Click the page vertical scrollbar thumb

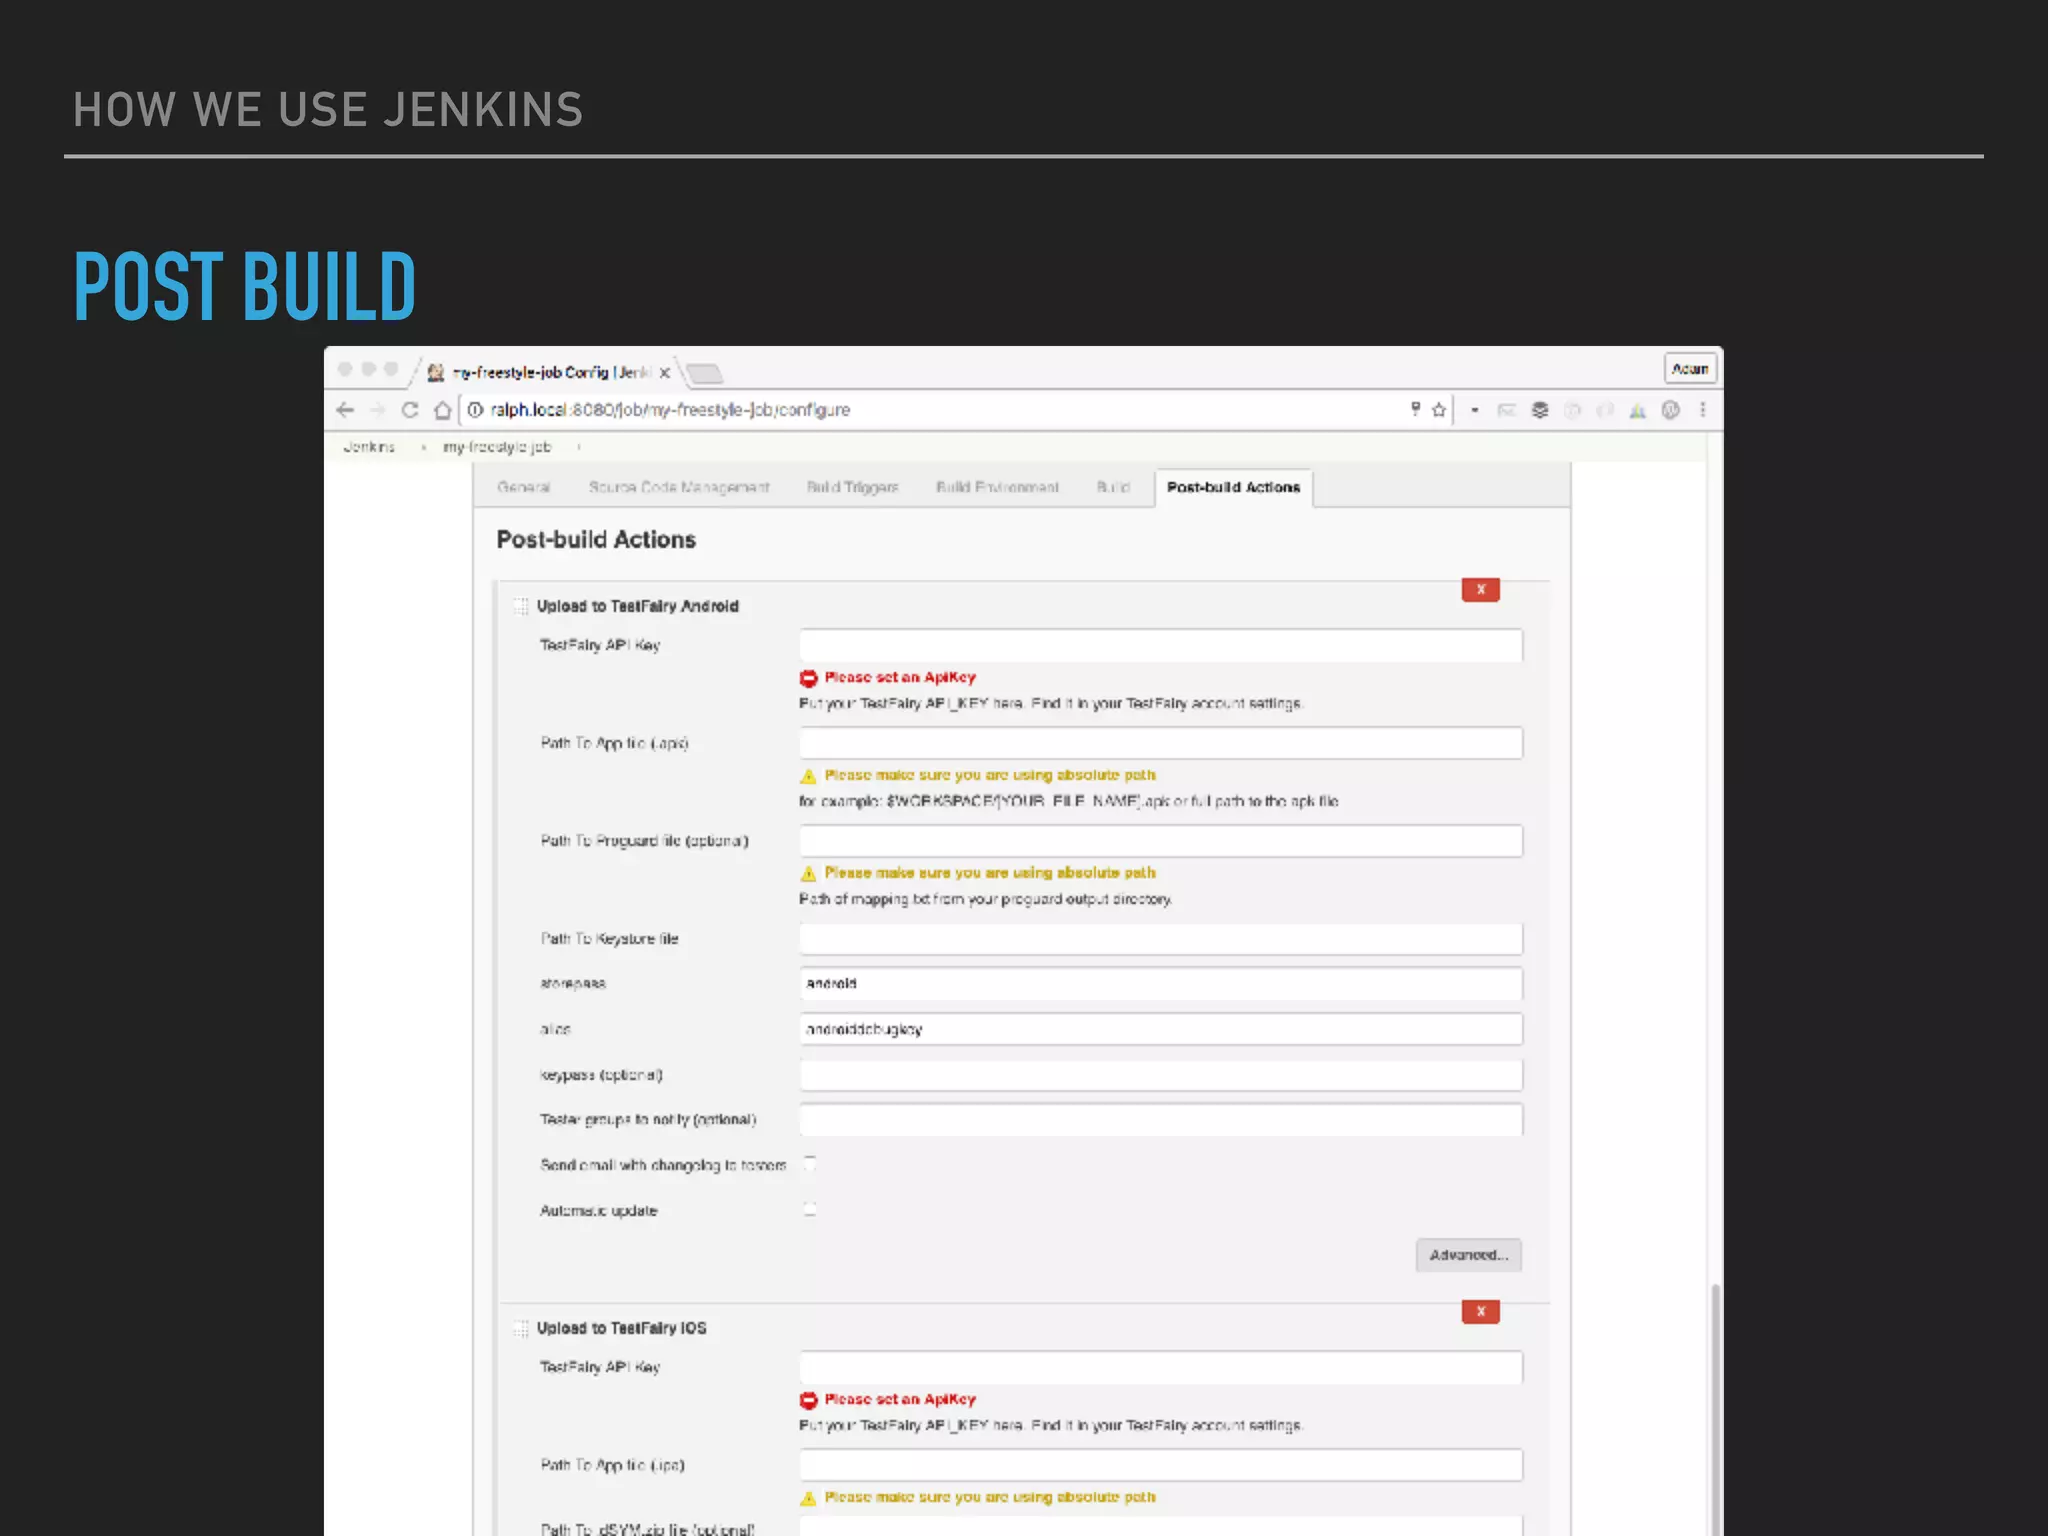tap(1716, 1409)
